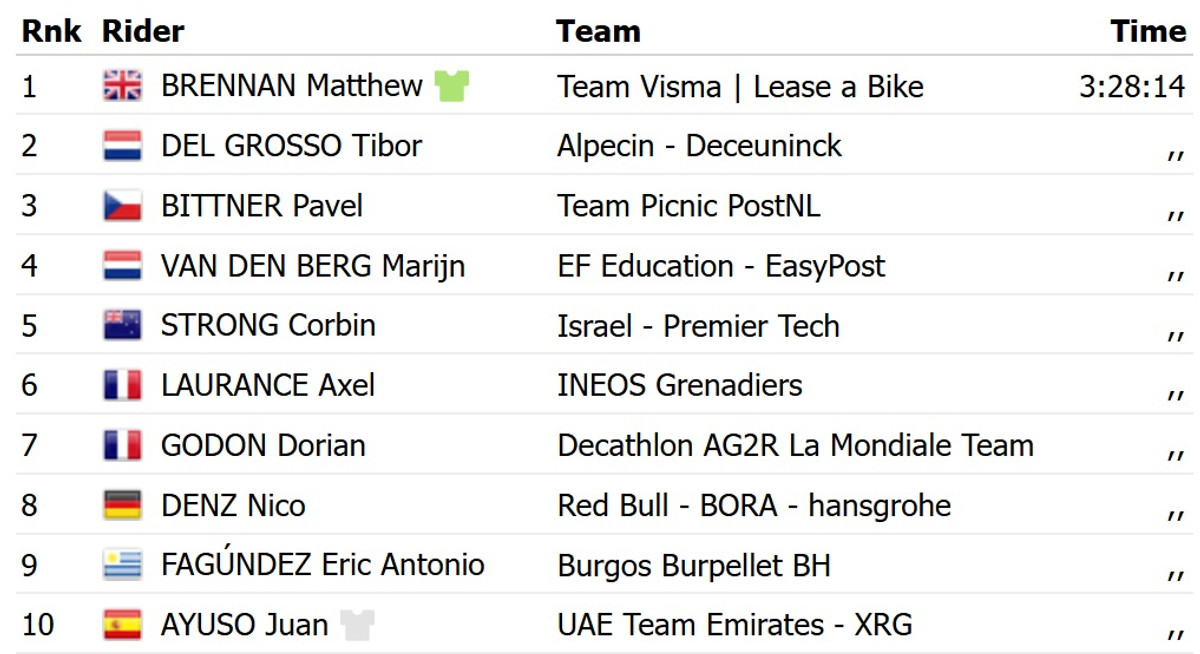This screenshot has height=654, width=1200.
Task: Click the Time column header
Action: coord(1148,31)
